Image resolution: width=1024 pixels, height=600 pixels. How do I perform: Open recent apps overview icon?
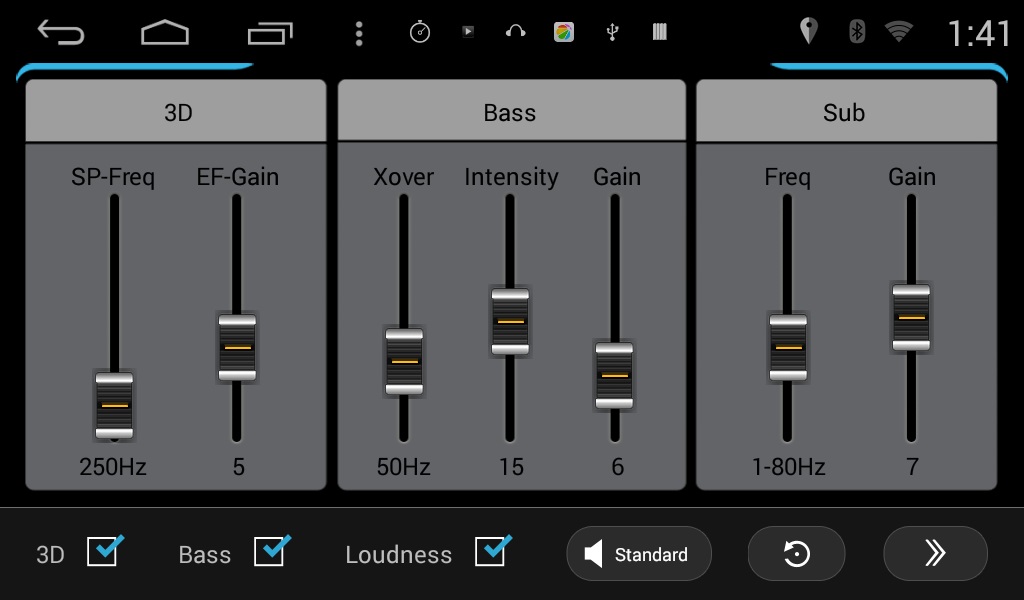tap(269, 33)
